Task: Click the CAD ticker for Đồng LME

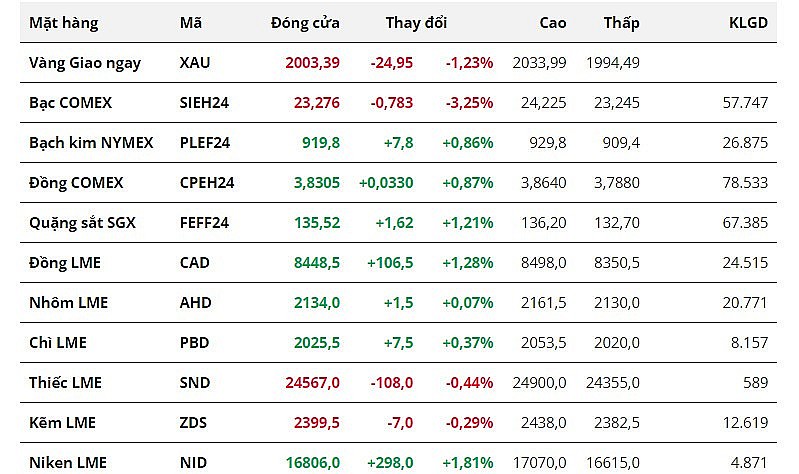Action: (x=195, y=262)
